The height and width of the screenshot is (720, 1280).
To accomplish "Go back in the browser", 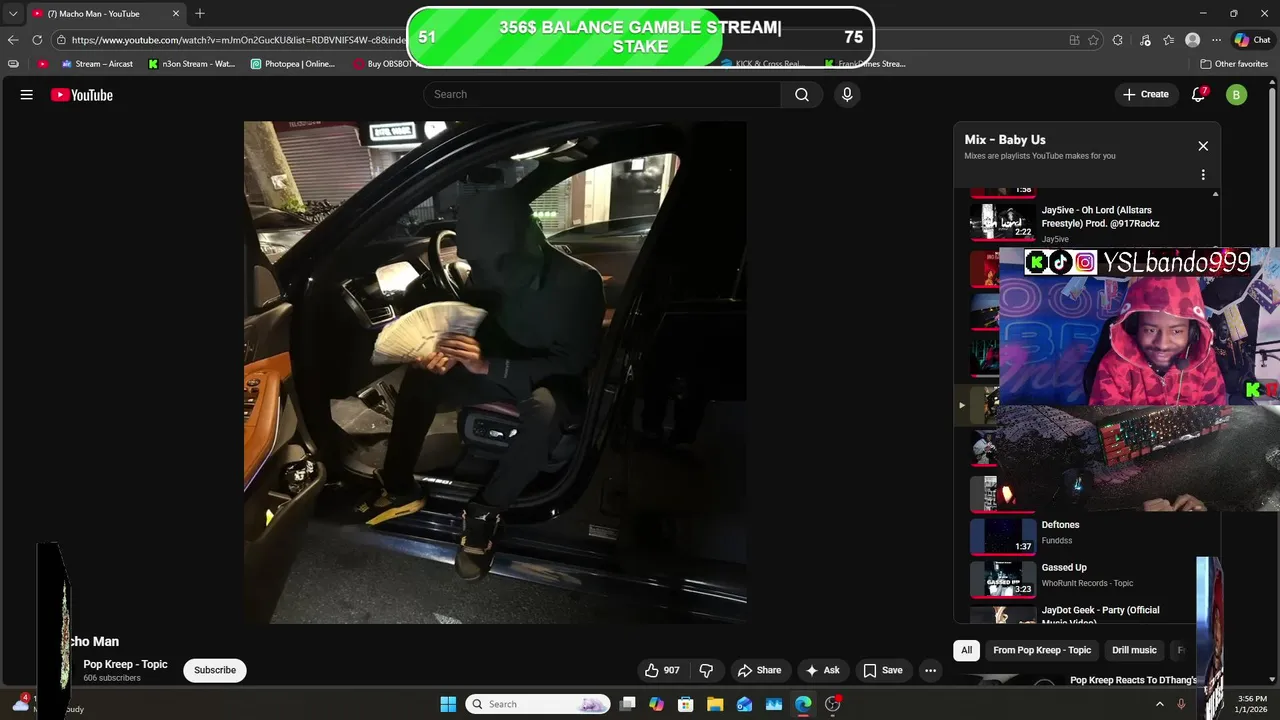I will tap(13, 40).
